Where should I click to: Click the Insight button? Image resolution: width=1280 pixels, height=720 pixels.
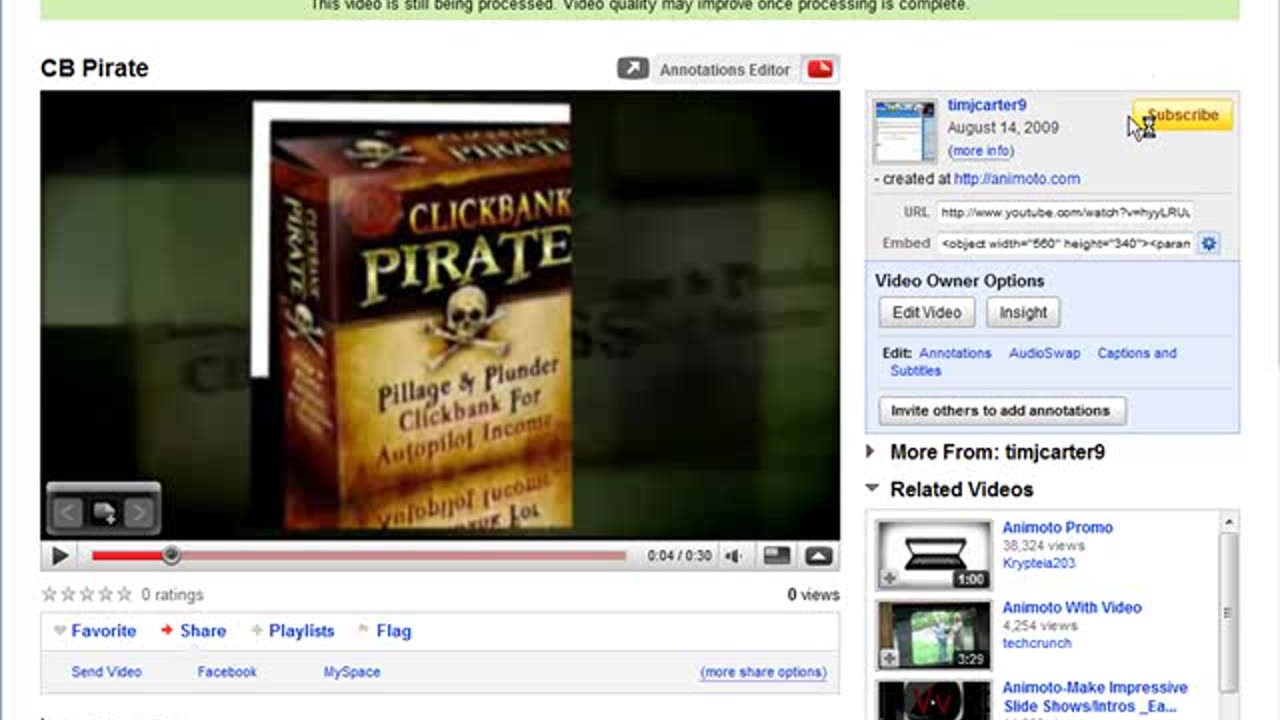click(x=1023, y=312)
